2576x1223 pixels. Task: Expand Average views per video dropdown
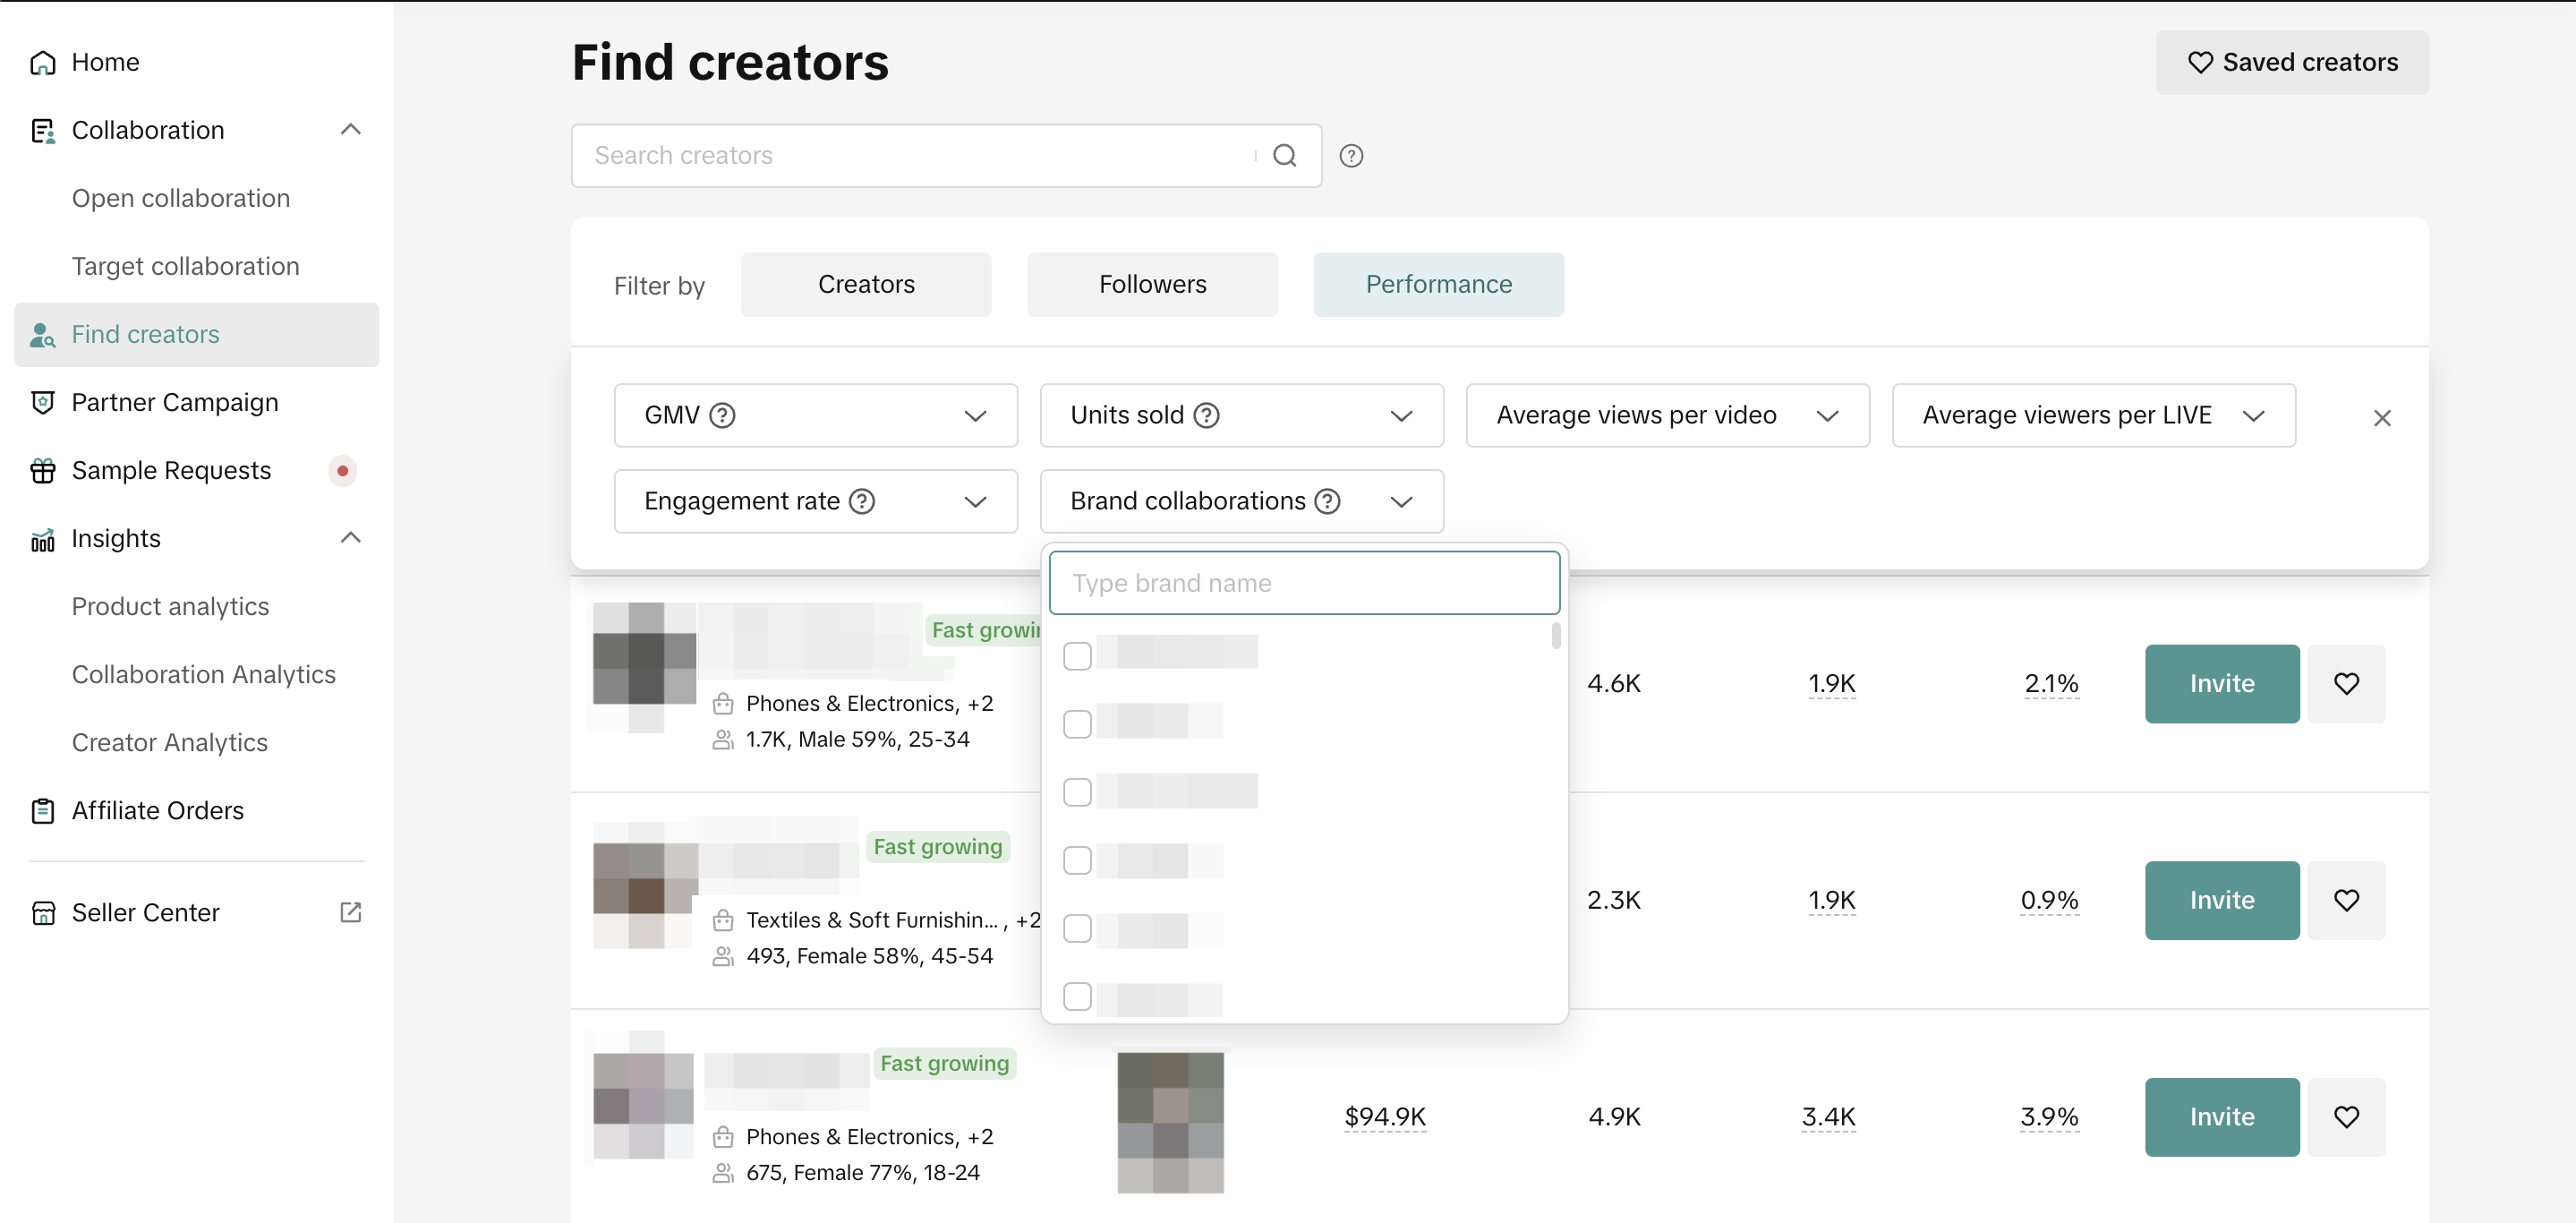1666,415
